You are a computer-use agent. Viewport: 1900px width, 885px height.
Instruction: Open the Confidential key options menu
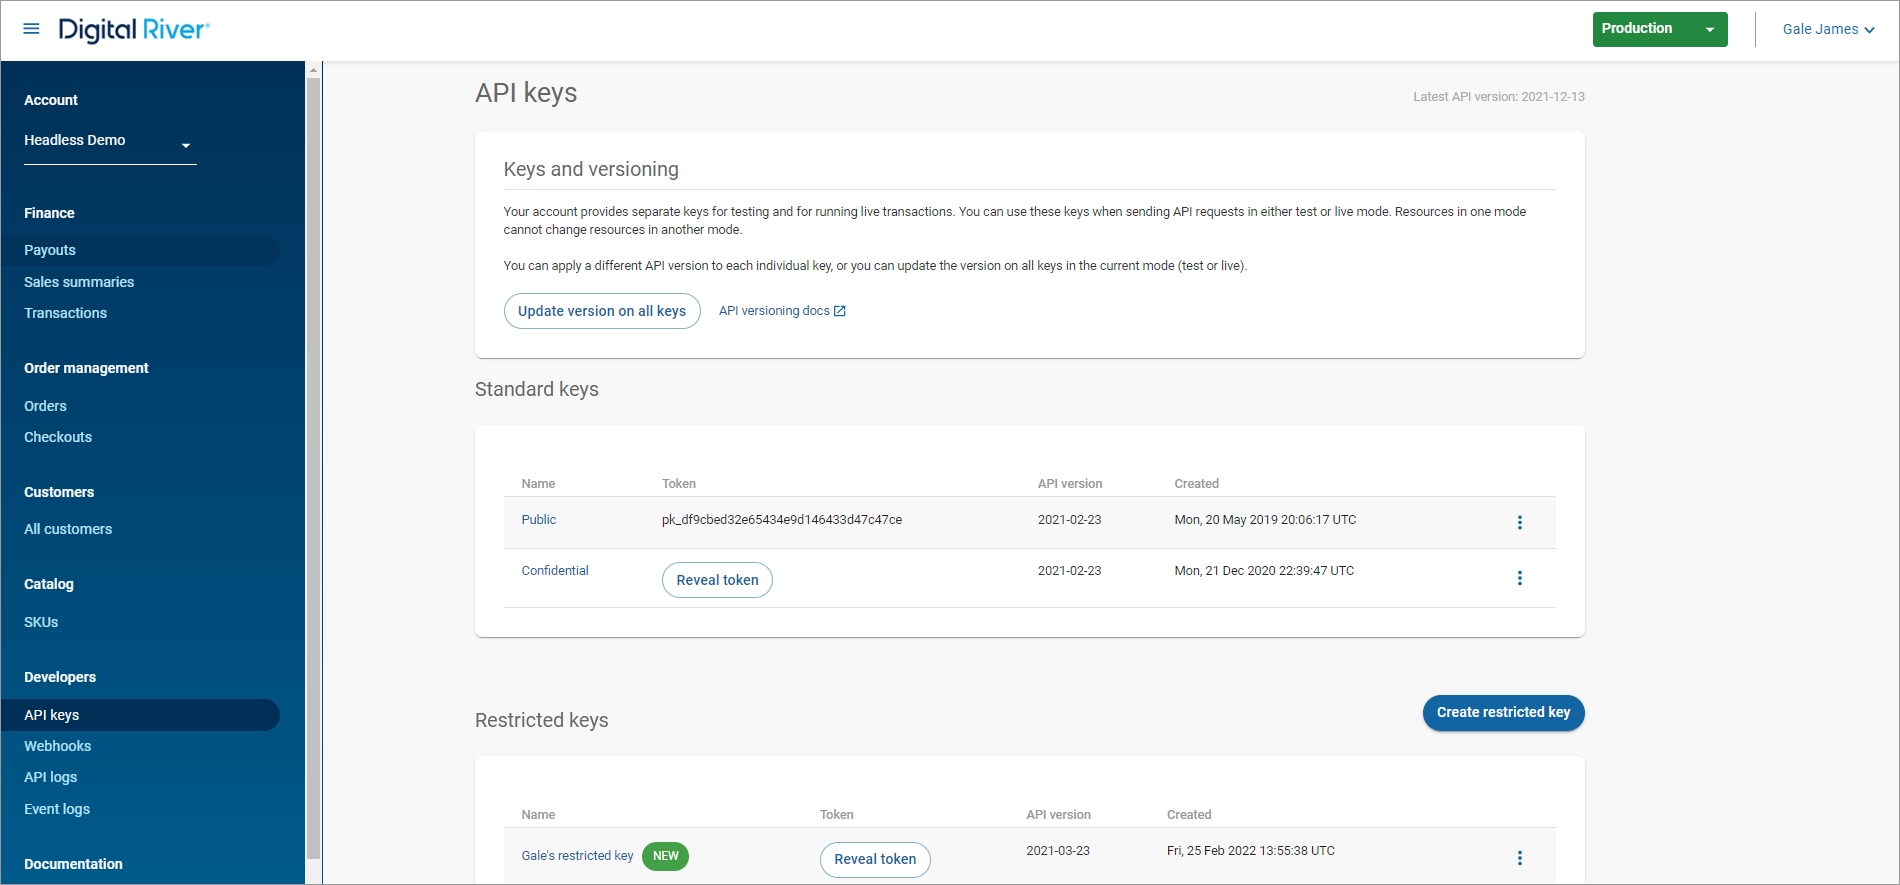pos(1519,578)
